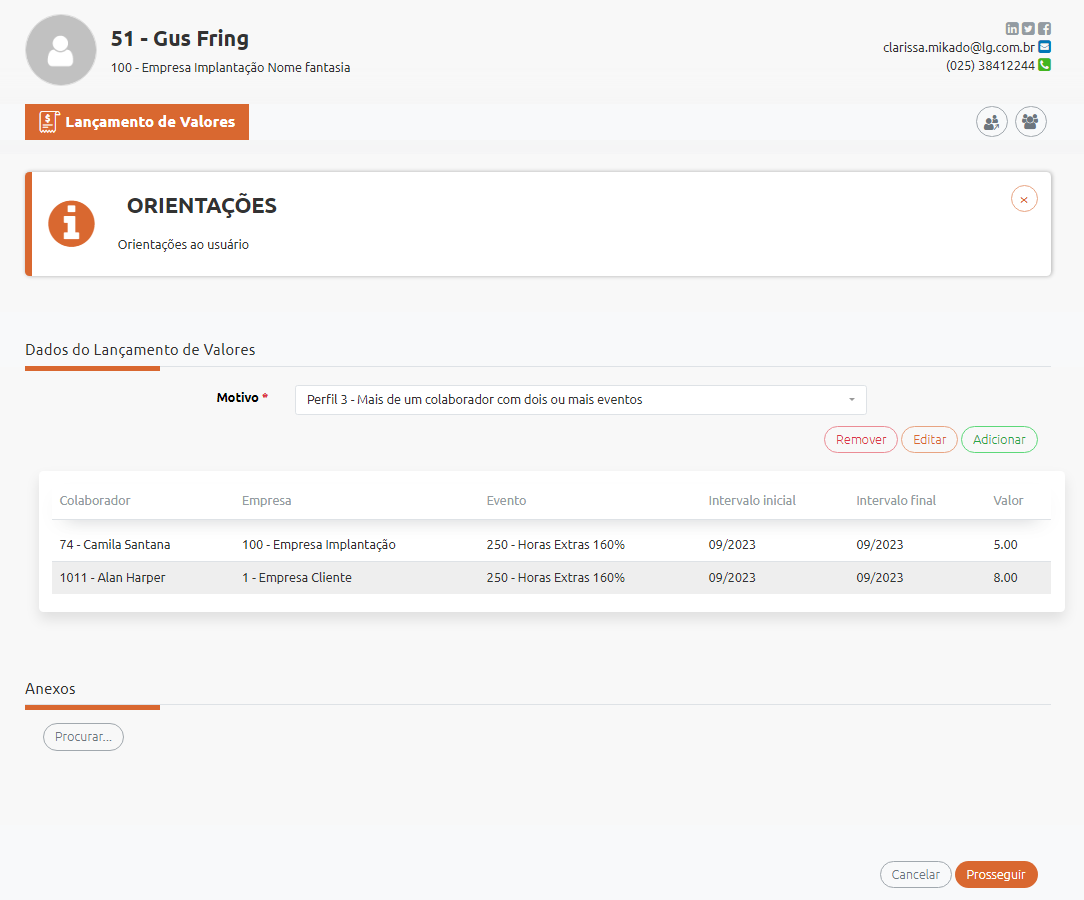Click the Adicionar button
The width and height of the screenshot is (1084, 900).
[x=999, y=440]
